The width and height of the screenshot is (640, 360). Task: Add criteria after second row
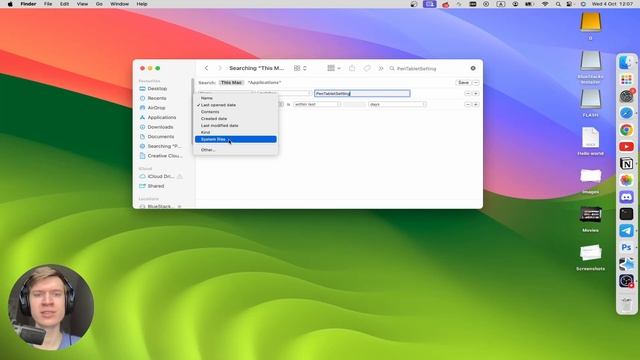point(476,104)
